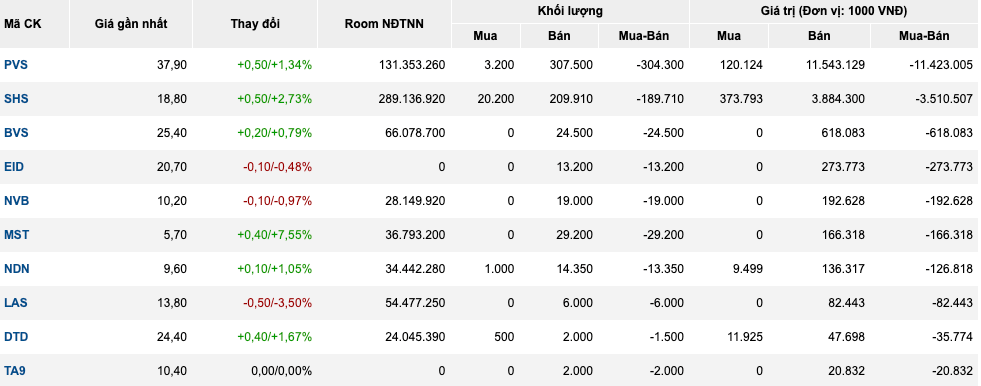The width and height of the screenshot is (981, 386).
Task: Open the DTD stock ticker link
Action: coord(16,337)
